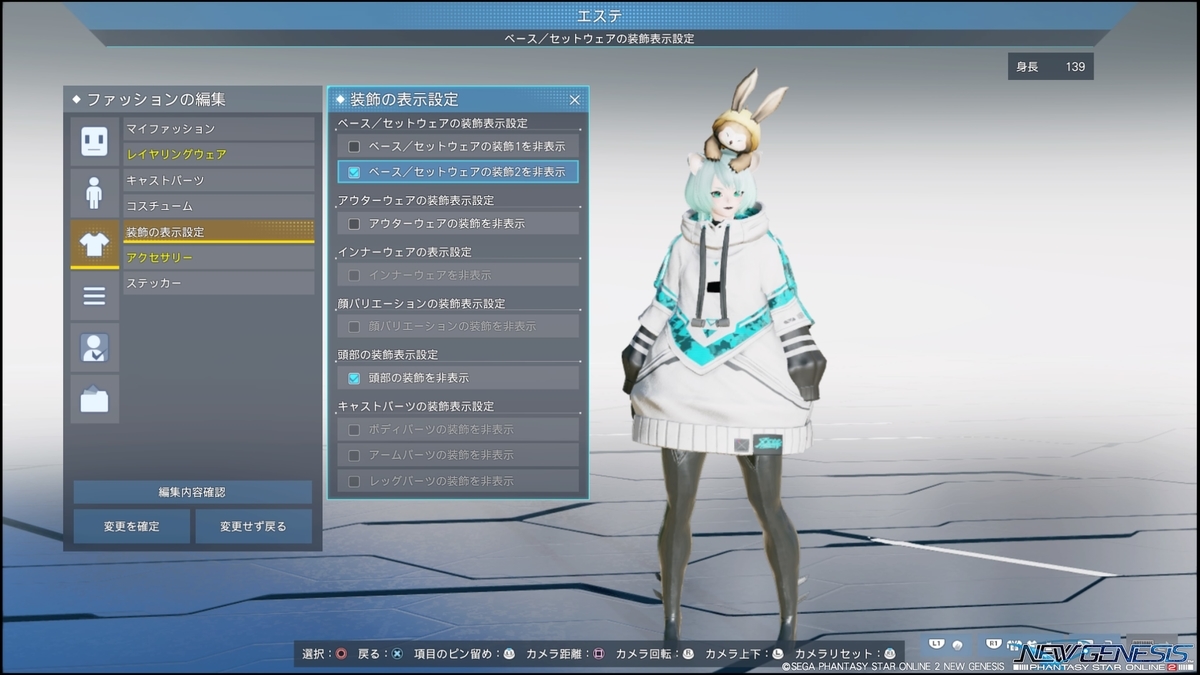Image resolution: width=1200 pixels, height=675 pixels.
Task: Open the folder-shaped category icon
Action: pyautogui.click(x=94, y=399)
